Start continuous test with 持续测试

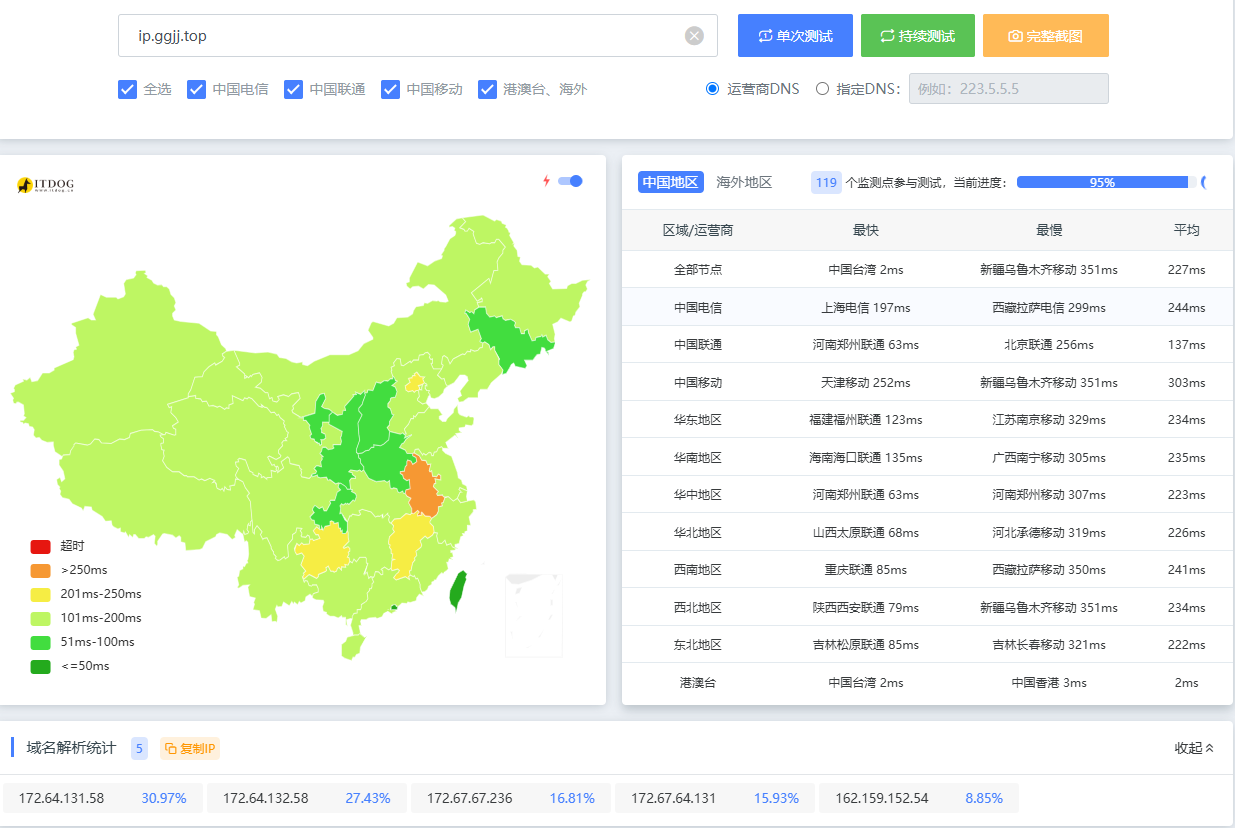click(917, 36)
